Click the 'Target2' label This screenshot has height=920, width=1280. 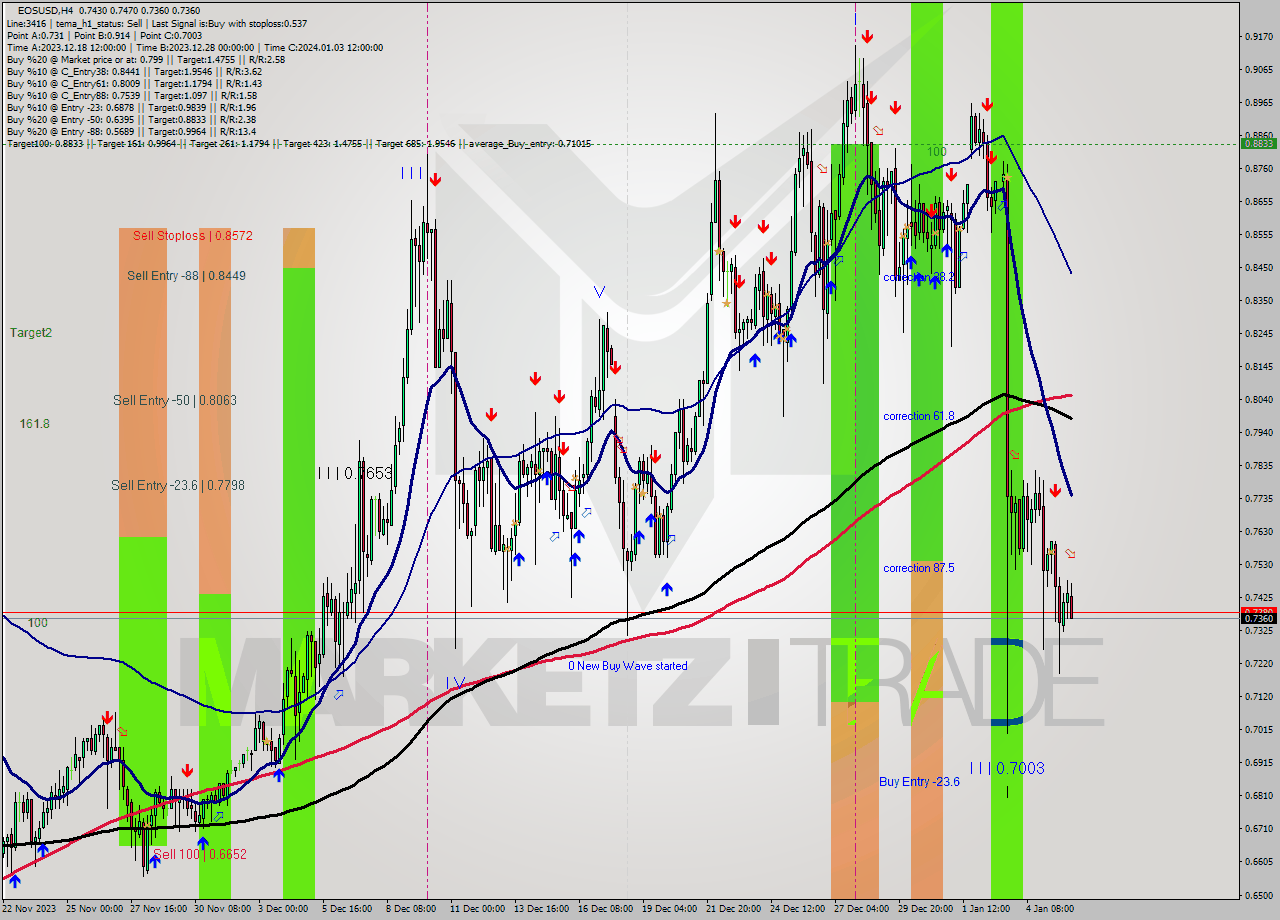click(31, 333)
